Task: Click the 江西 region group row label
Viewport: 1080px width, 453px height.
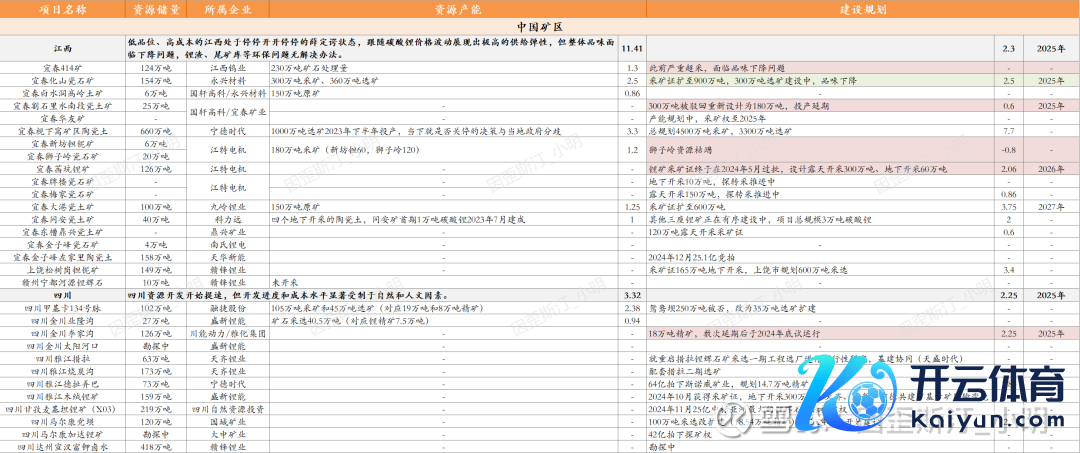Action: tap(62, 47)
